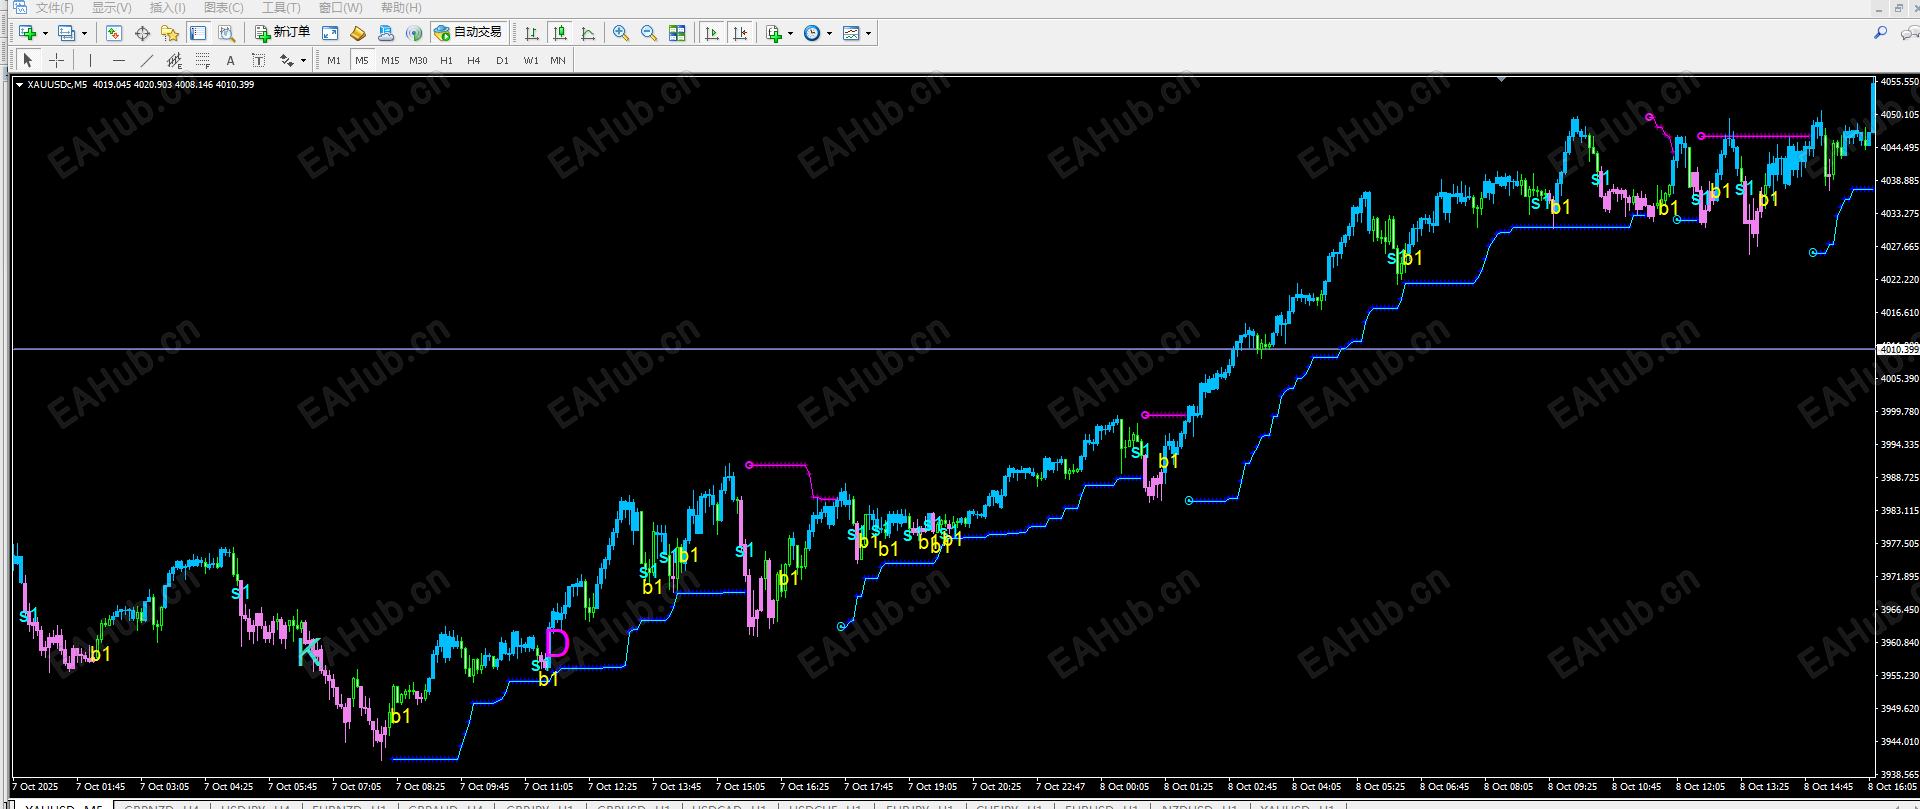
Task: Click the 4010.399 current price label
Action: pos(1898,349)
